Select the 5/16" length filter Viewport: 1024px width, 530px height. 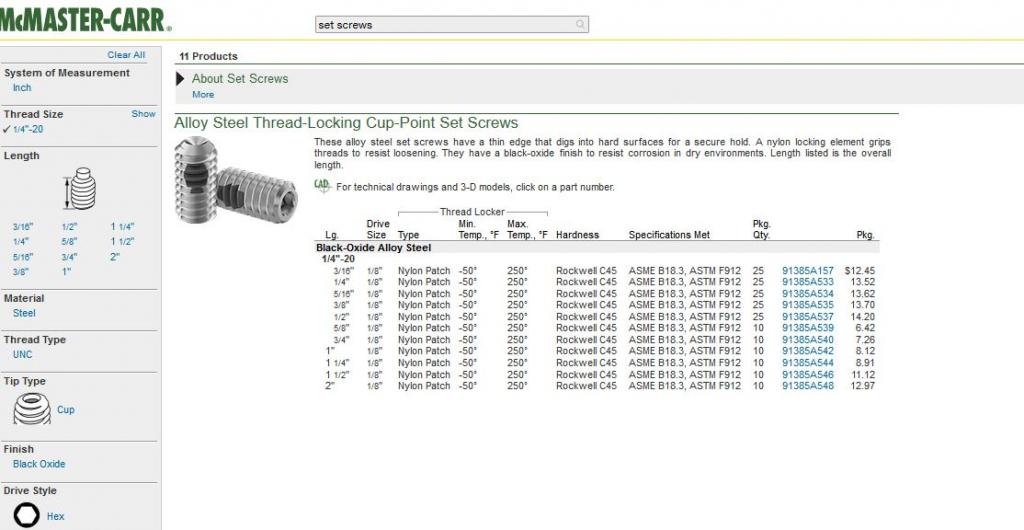pos(22,257)
